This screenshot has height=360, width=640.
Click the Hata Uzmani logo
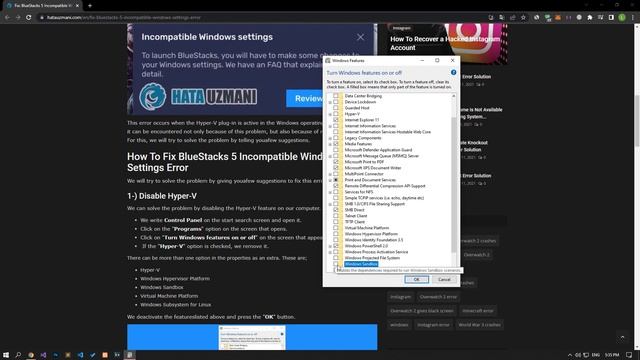tap(198, 97)
